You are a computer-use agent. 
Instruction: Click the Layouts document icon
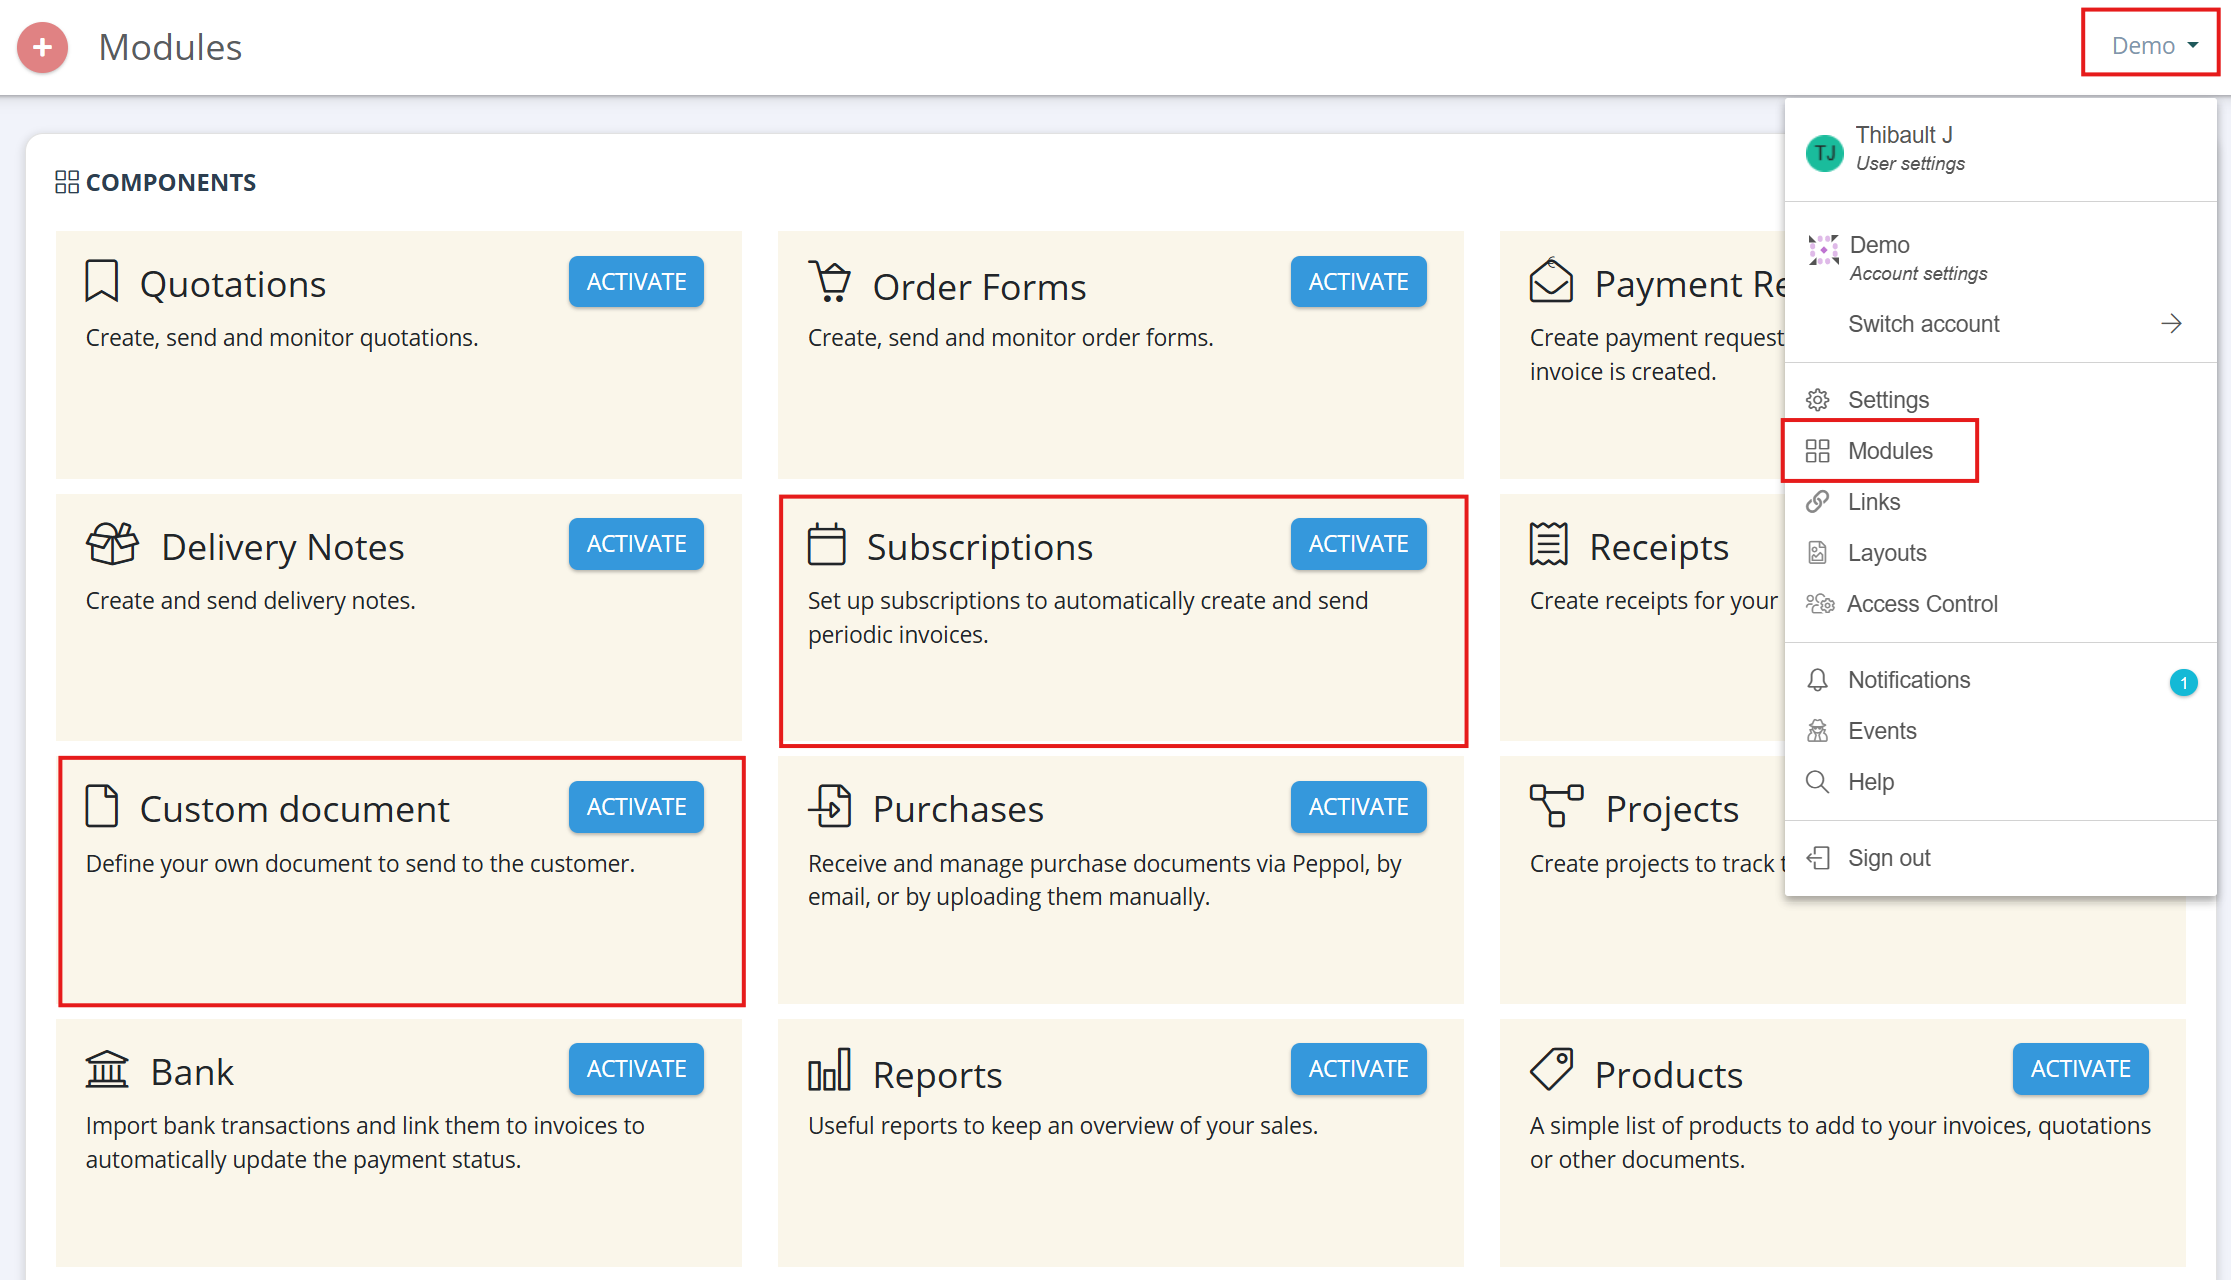[1818, 553]
